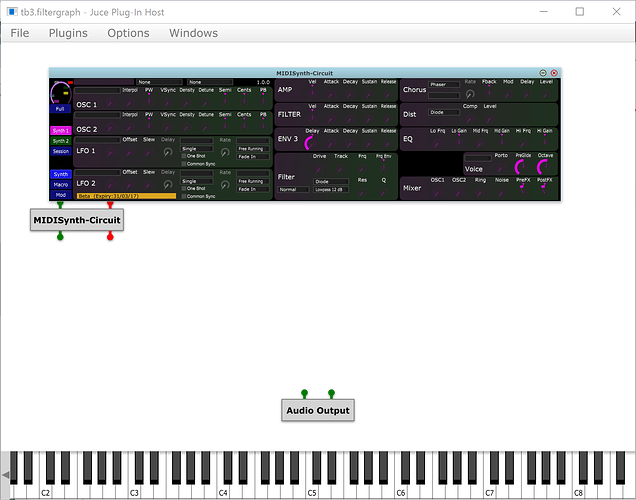
Task: Open the Options menu
Action: 128,33
